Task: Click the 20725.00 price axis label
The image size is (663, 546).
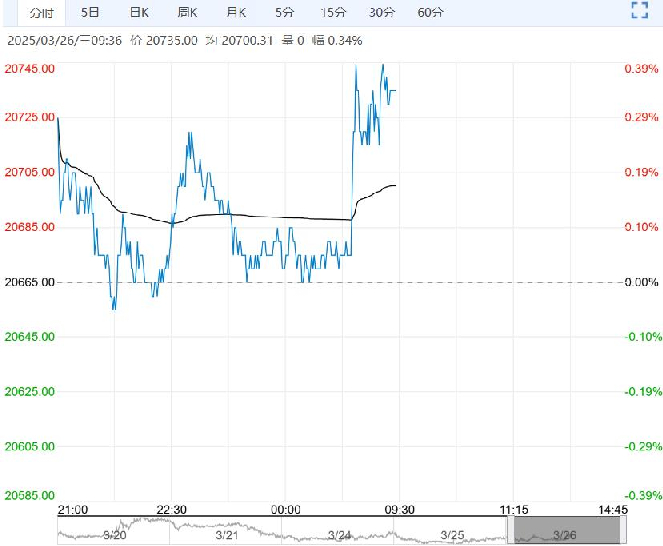Action: pyautogui.click(x=30, y=117)
